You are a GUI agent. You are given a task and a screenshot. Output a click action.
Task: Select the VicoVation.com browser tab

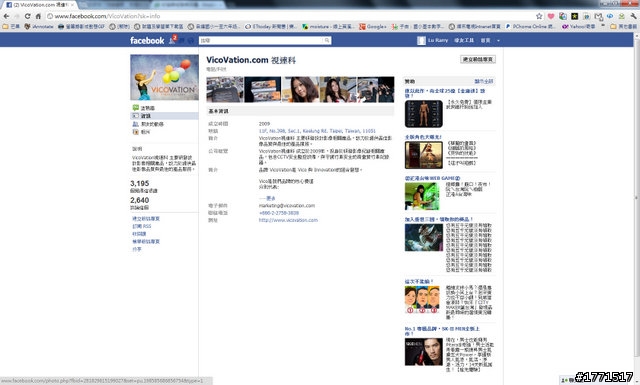39,4
